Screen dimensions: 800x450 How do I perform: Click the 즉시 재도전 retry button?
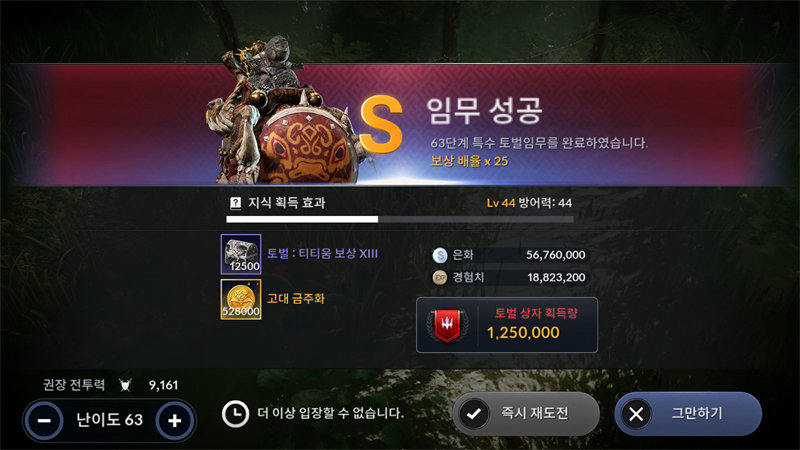tap(526, 413)
